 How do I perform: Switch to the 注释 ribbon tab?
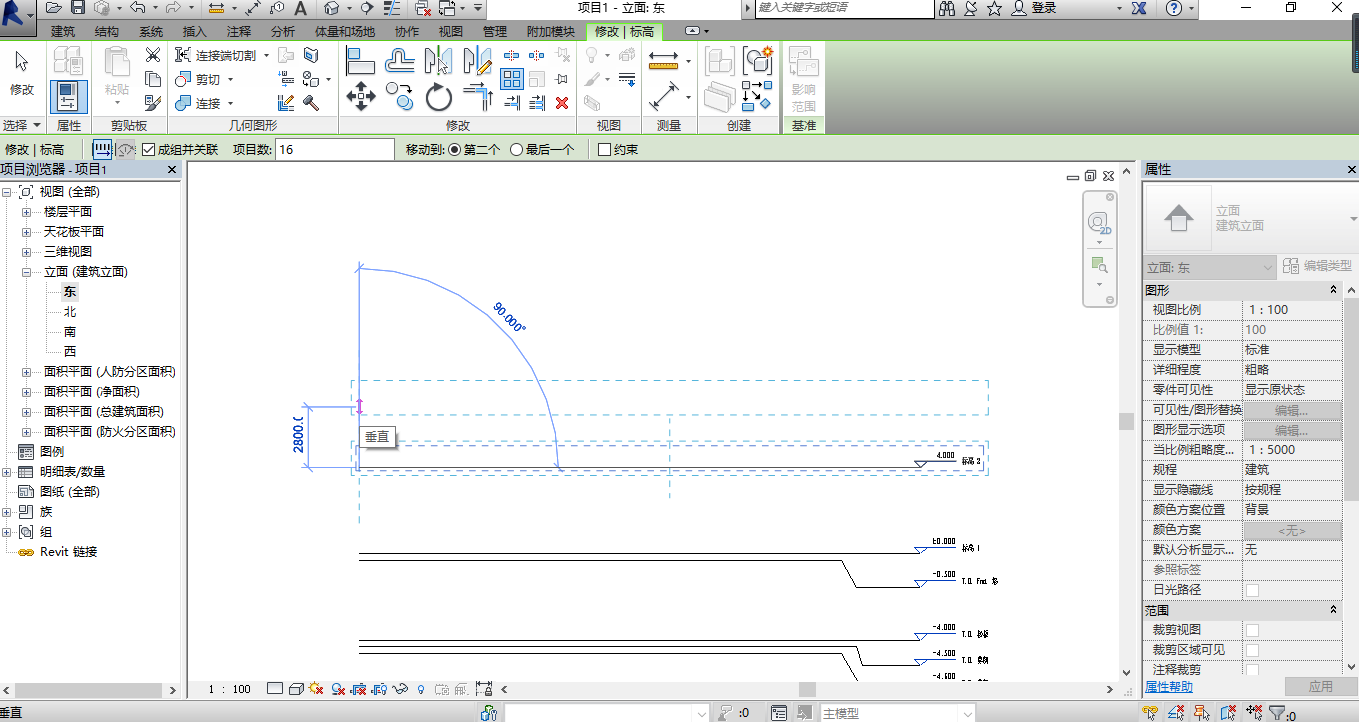click(239, 32)
